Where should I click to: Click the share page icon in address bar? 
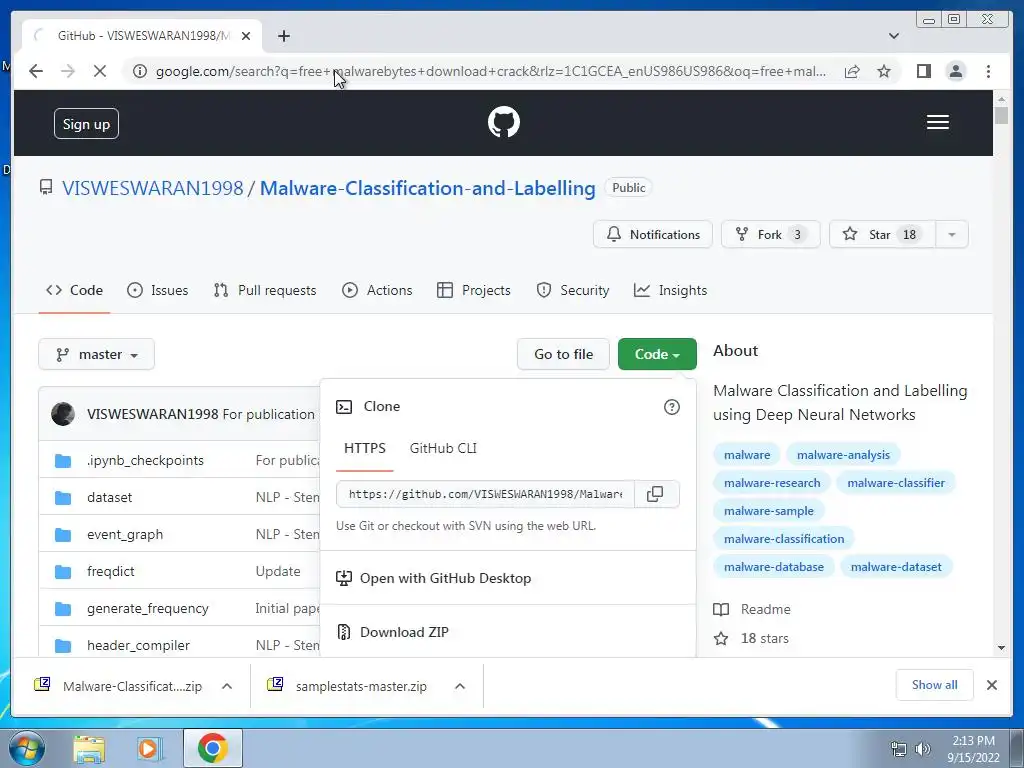[x=852, y=71]
